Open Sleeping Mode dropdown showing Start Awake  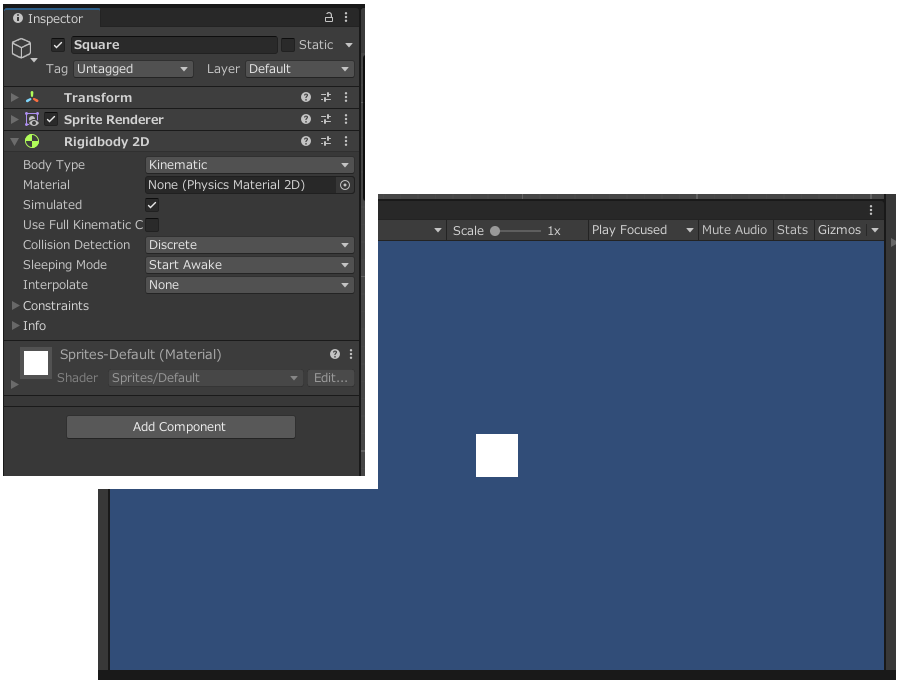[250, 265]
